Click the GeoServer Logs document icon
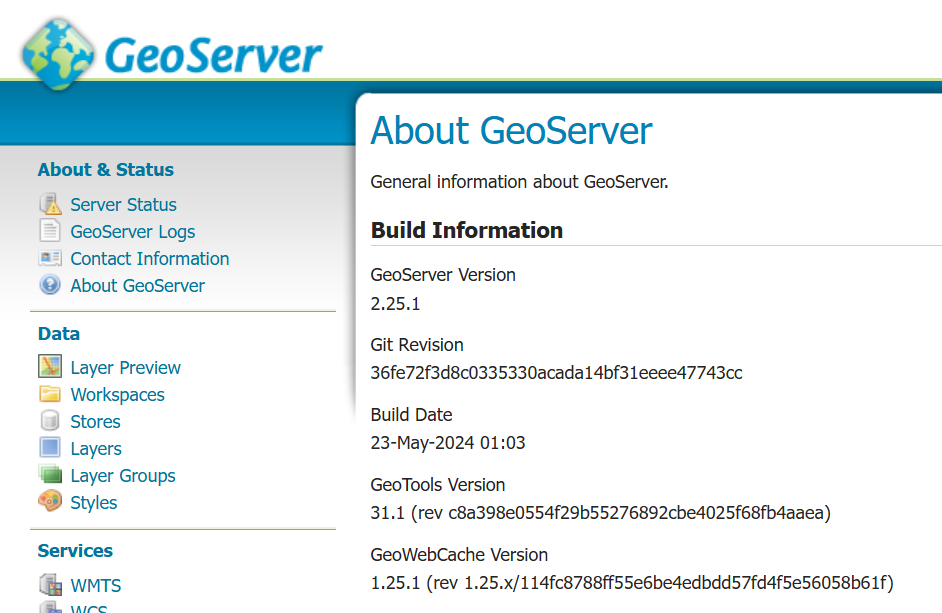942x613 pixels. [50, 232]
